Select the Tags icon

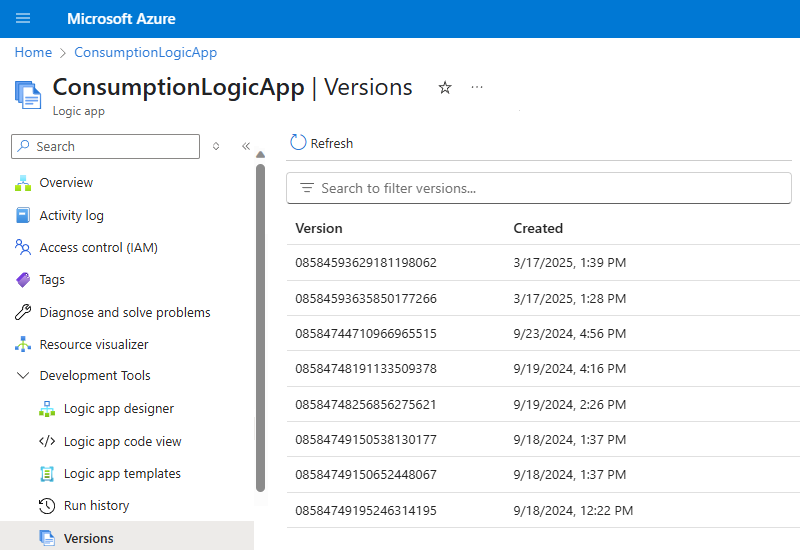[23, 280]
